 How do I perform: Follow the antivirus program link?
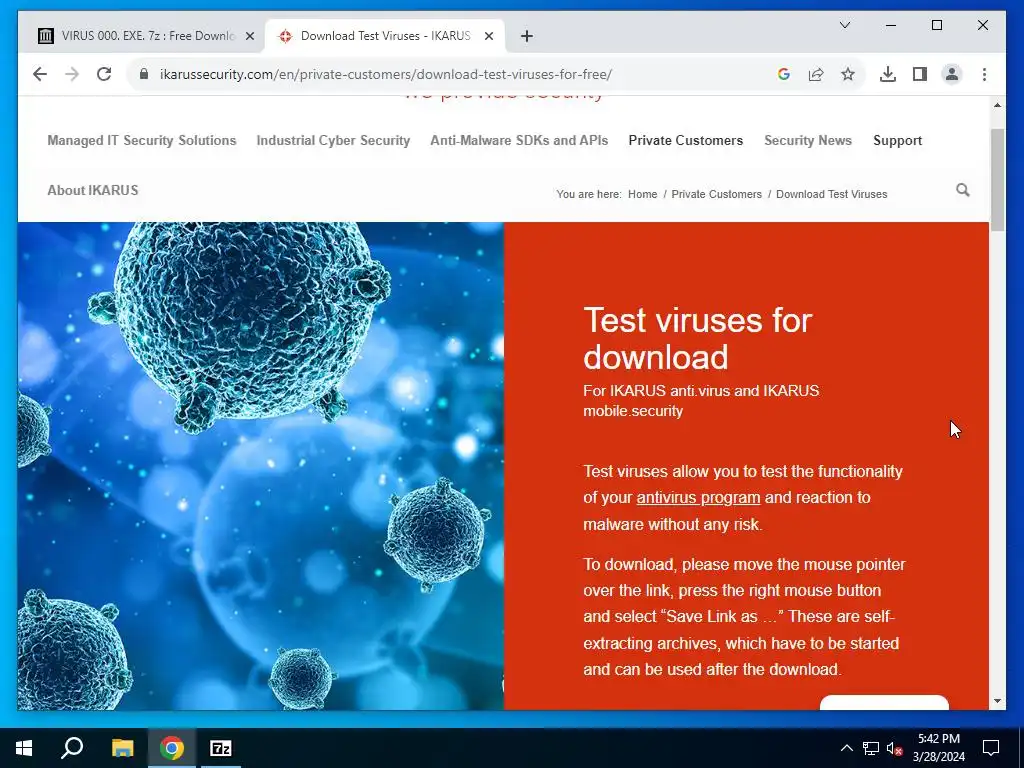(x=698, y=498)
